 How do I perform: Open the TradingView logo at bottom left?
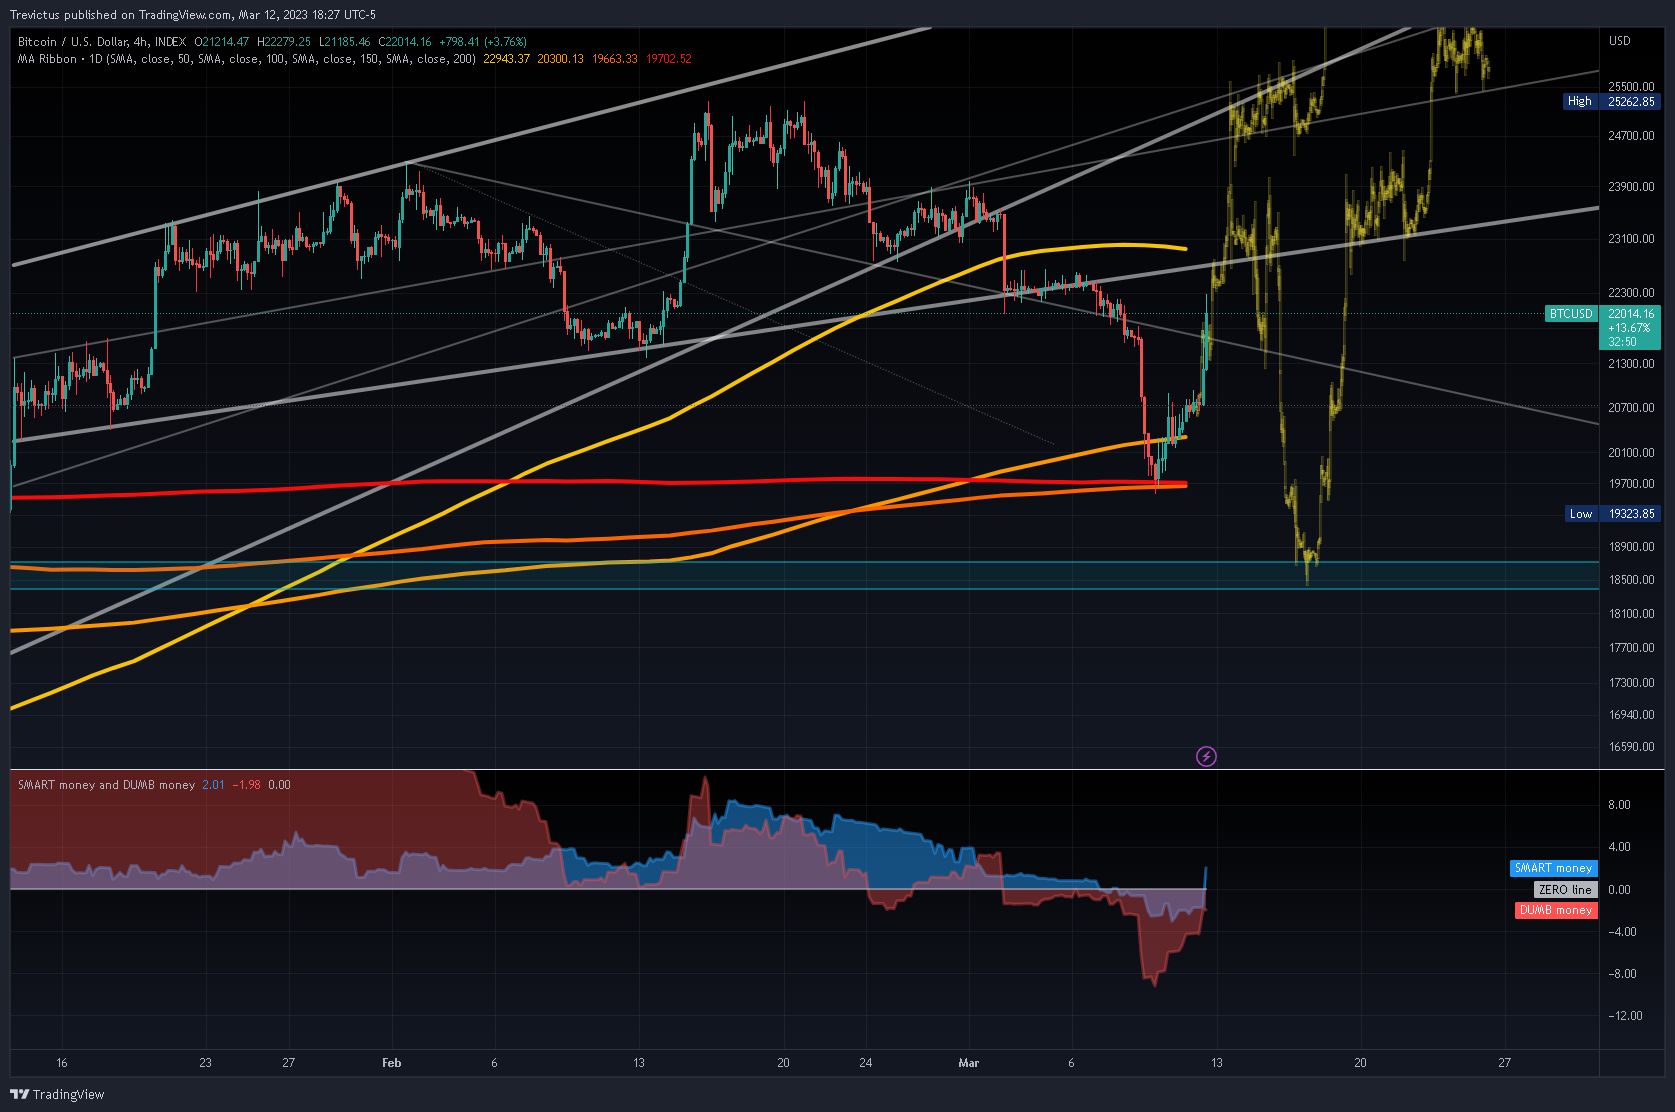57,1094
